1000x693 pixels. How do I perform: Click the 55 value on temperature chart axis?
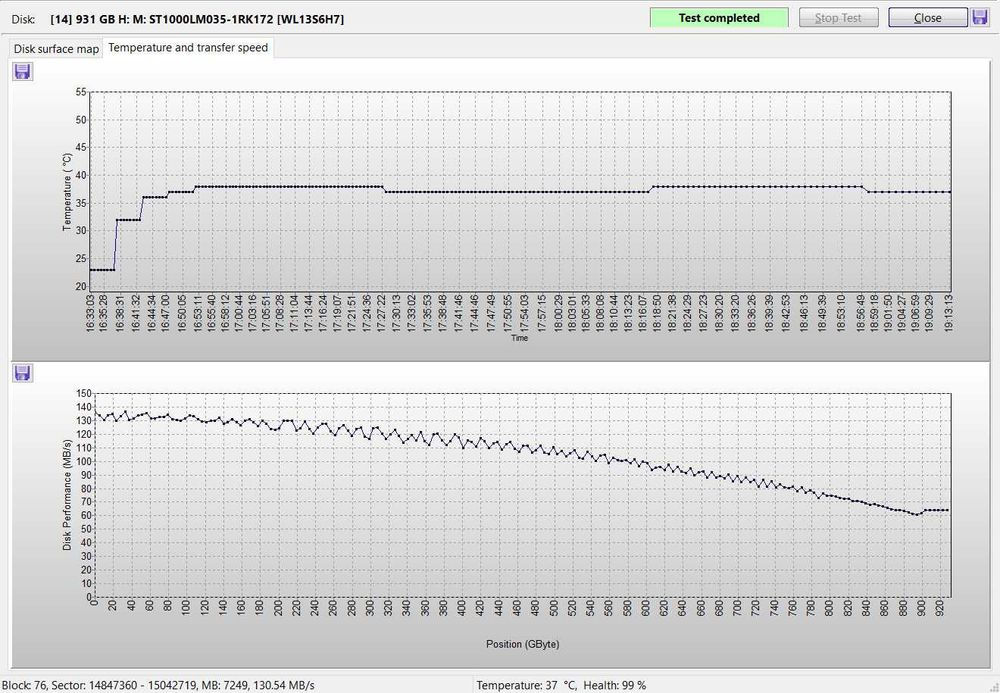(81, 92)
